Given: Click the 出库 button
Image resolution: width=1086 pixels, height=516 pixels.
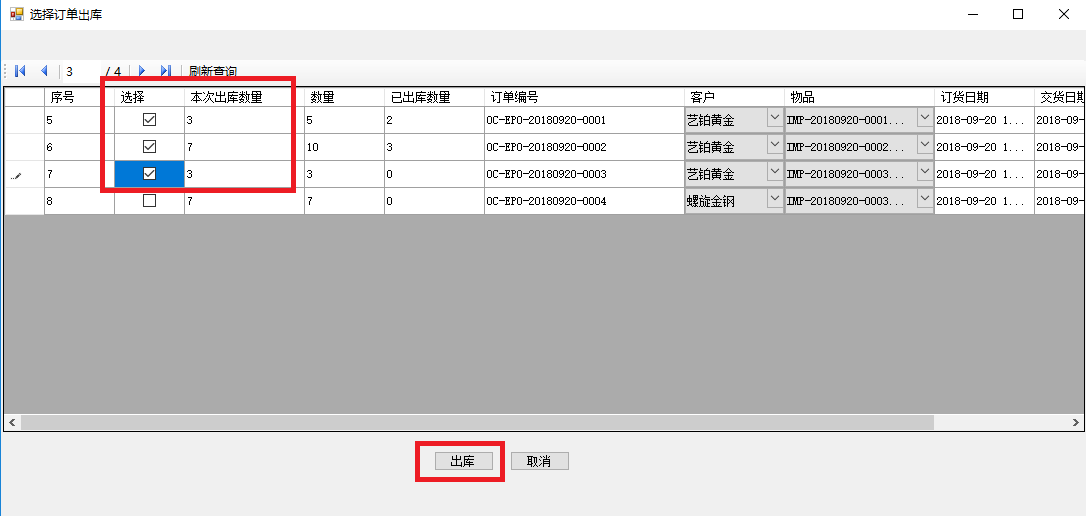Looking at the screenshot, I should 463,461.
